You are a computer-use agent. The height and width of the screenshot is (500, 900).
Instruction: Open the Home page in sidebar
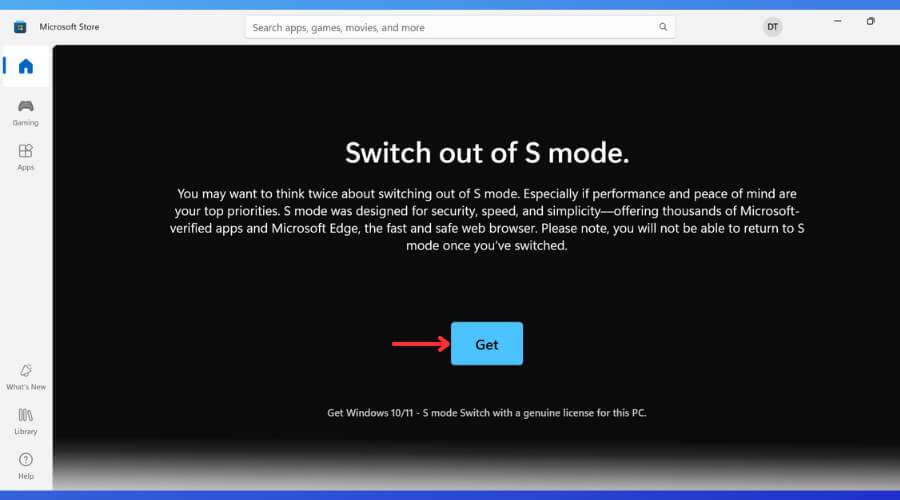click(x=26, y=66)
